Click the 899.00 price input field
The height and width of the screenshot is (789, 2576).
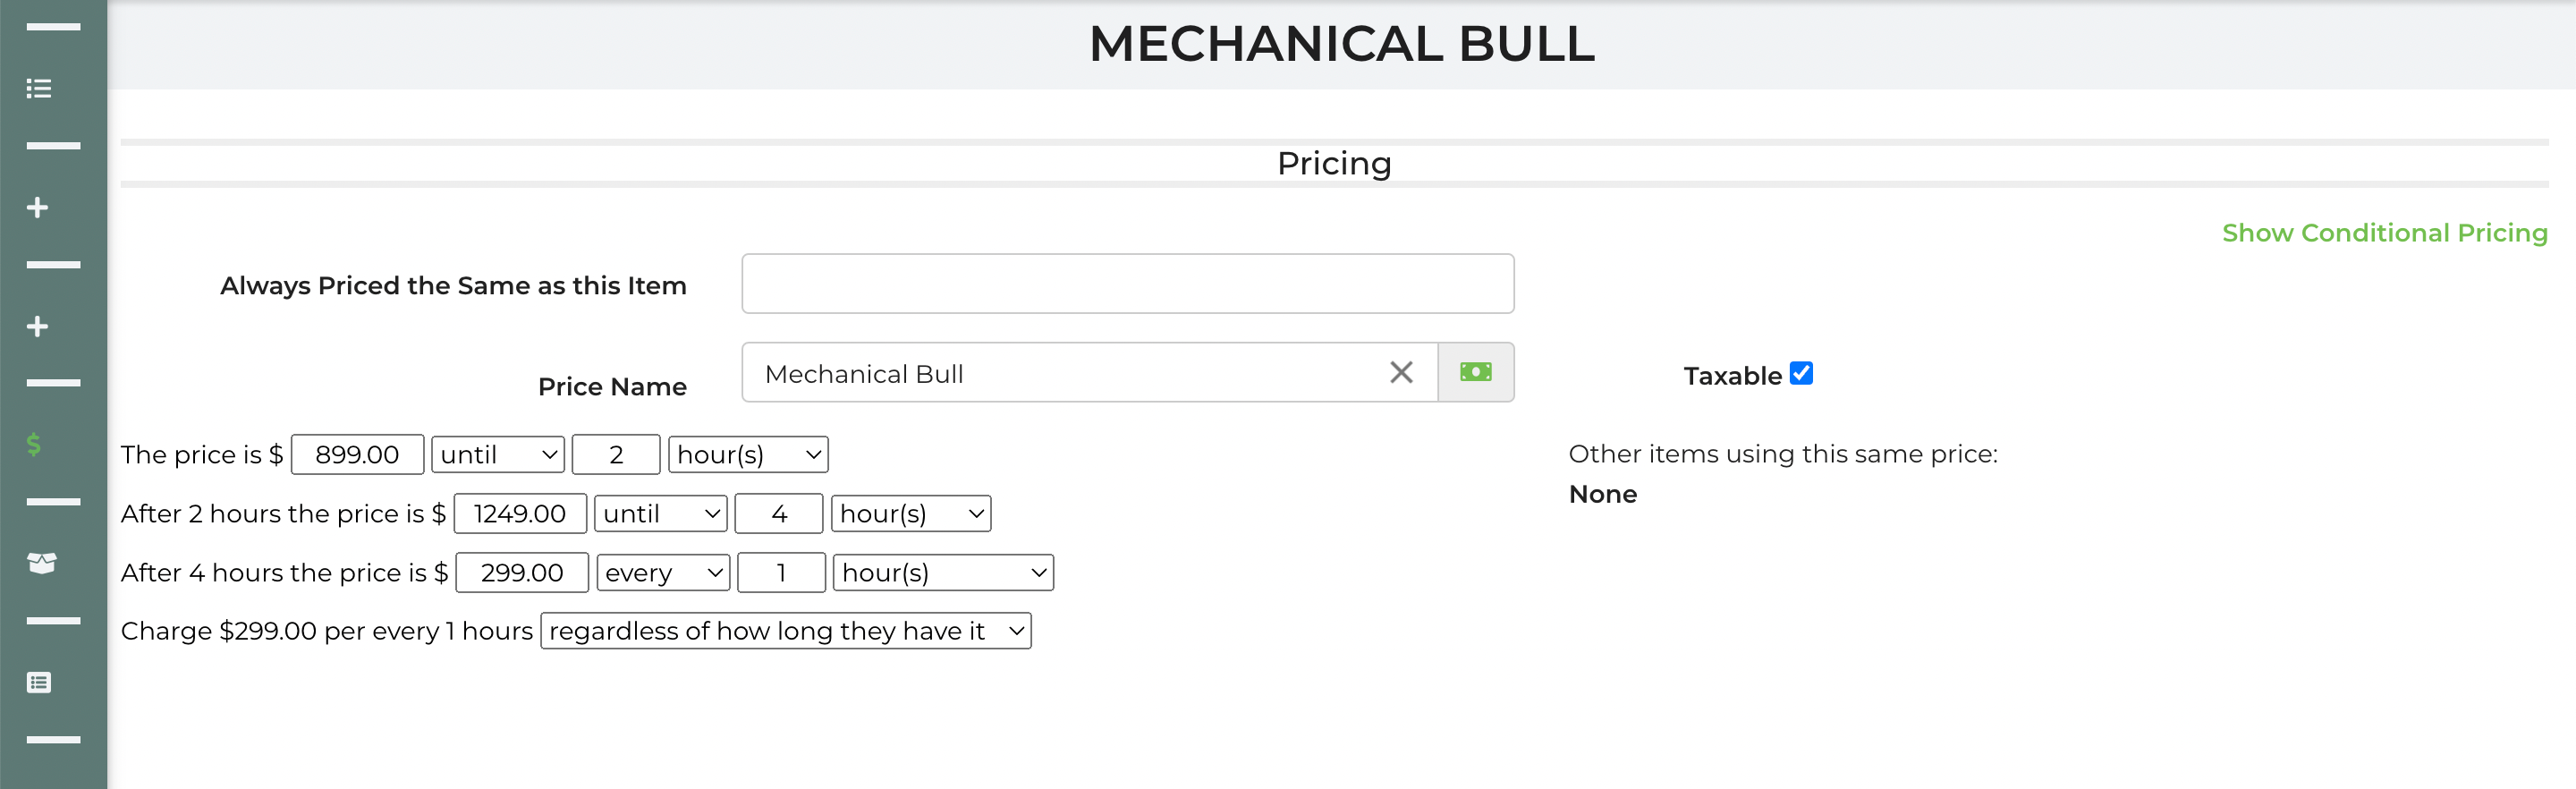pos(357,455)
